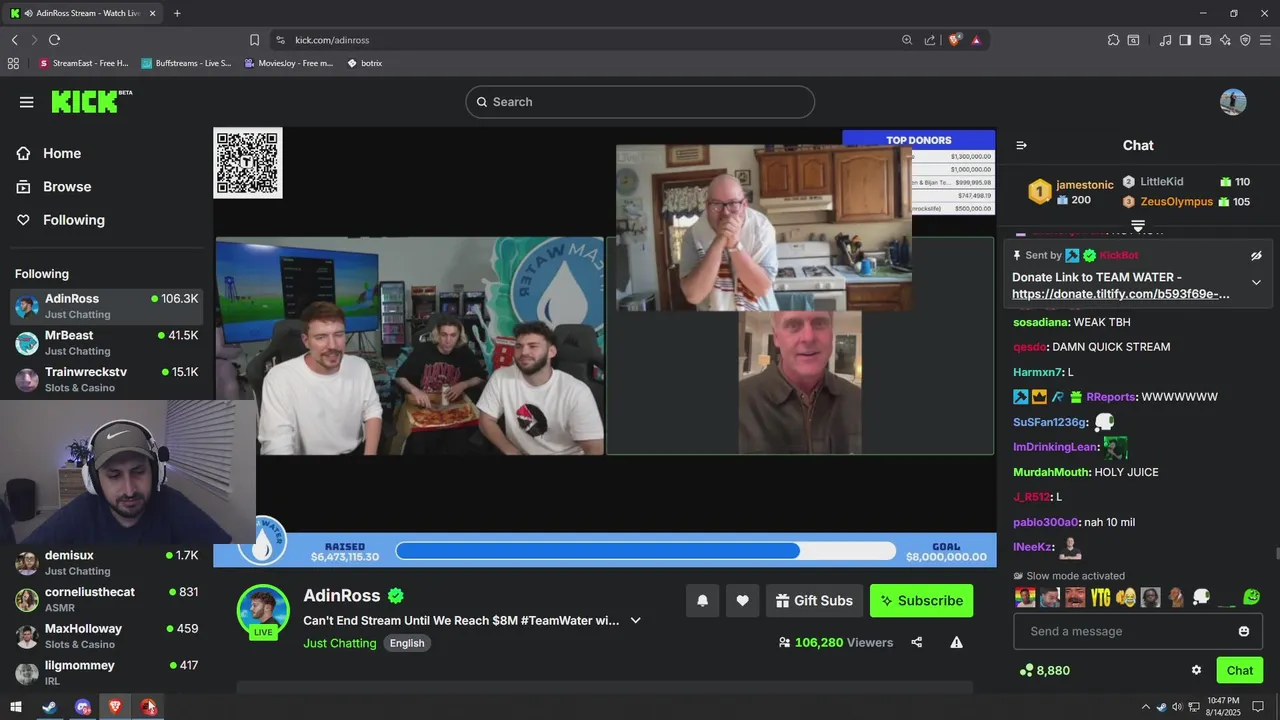This screenshot has width=1280, height=720.
Task: Click the green Subscribe button
Action: pyautogui.click(x=921, y=600)
